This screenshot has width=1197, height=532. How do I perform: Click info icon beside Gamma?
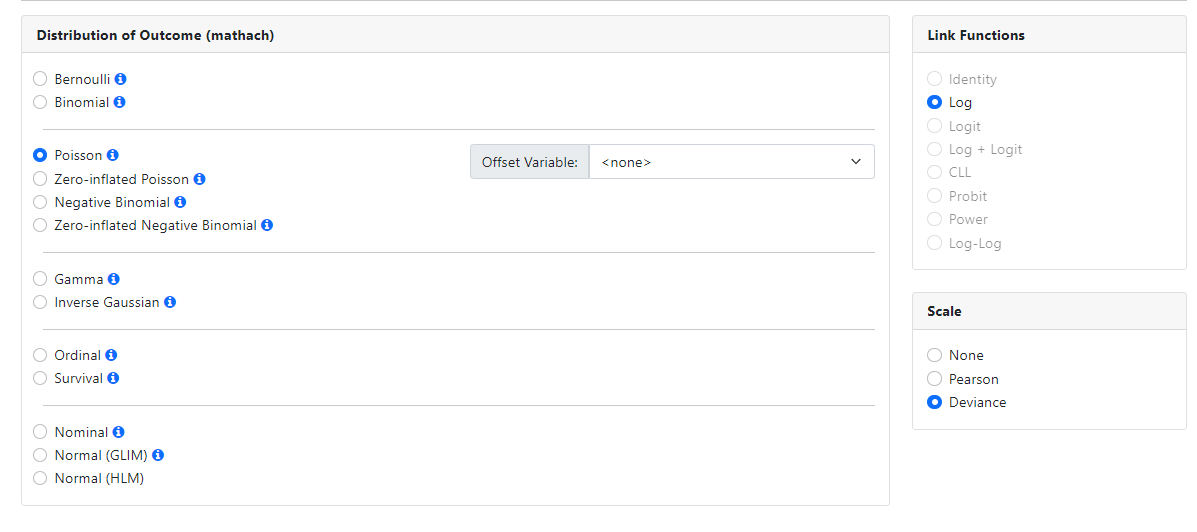pyautogui.click(x=114, y=279)
